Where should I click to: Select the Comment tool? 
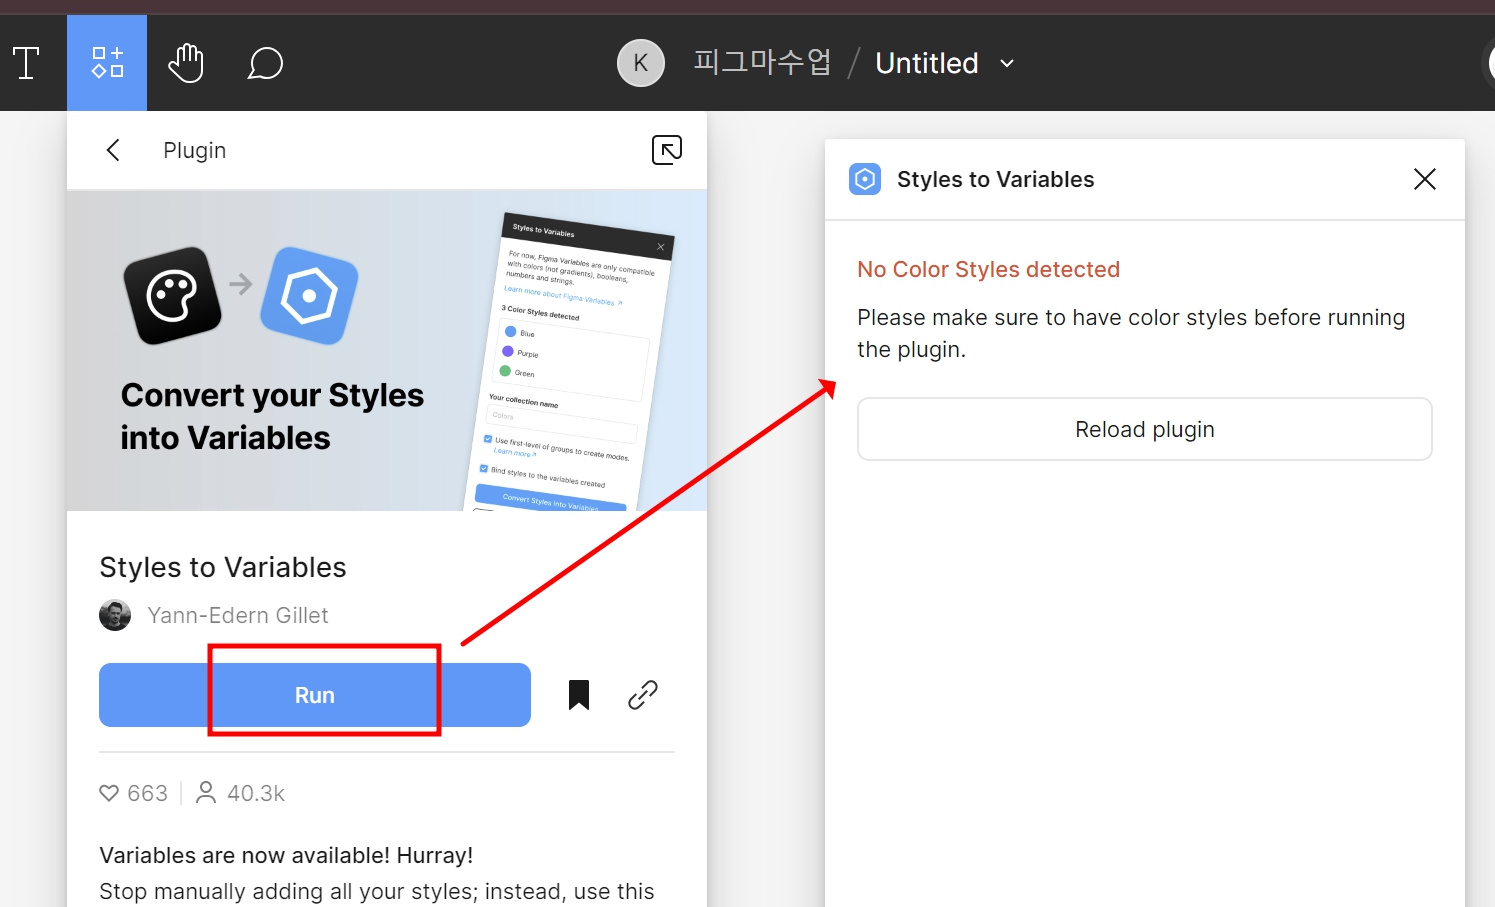265,64
